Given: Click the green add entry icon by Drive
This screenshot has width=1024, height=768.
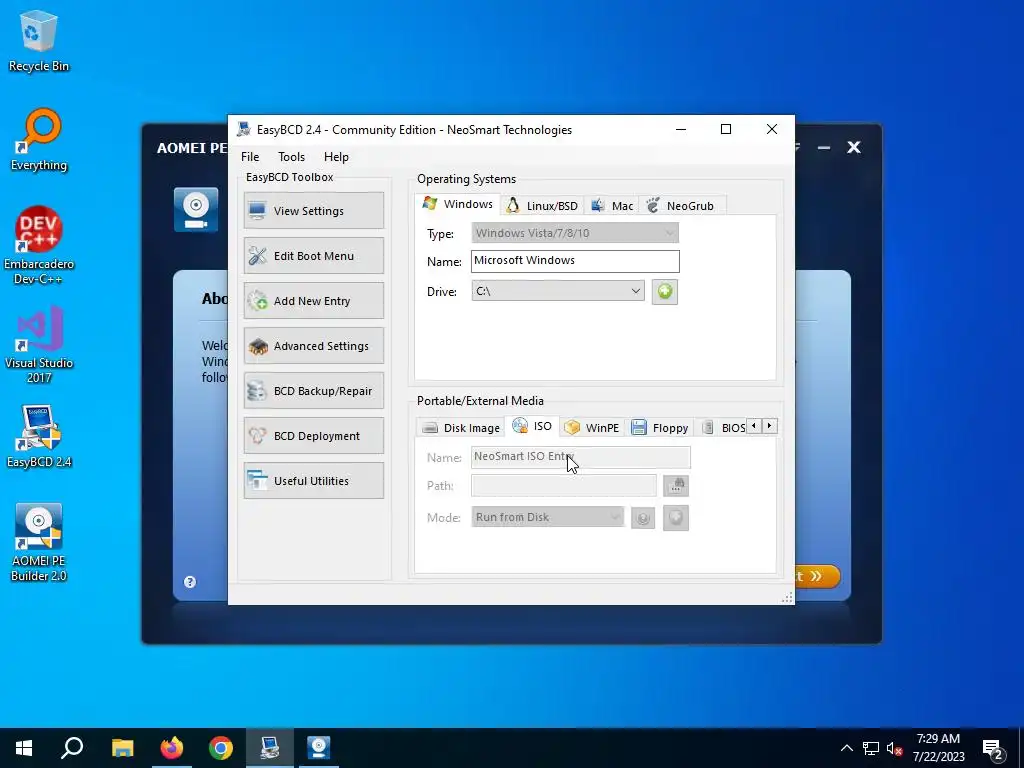Looking at the screenshot, I should point(665,291).
